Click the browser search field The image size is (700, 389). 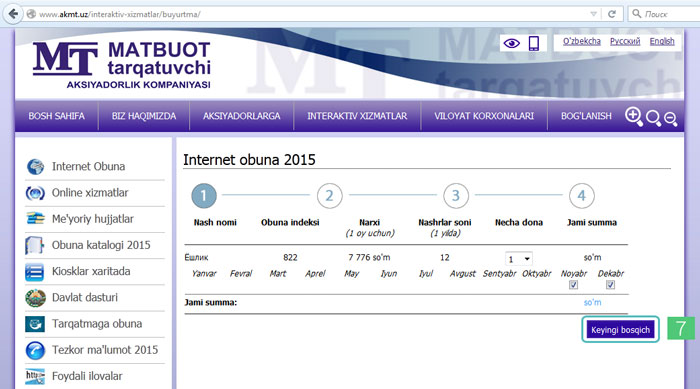pyautogui.click(x=665, y=14)
